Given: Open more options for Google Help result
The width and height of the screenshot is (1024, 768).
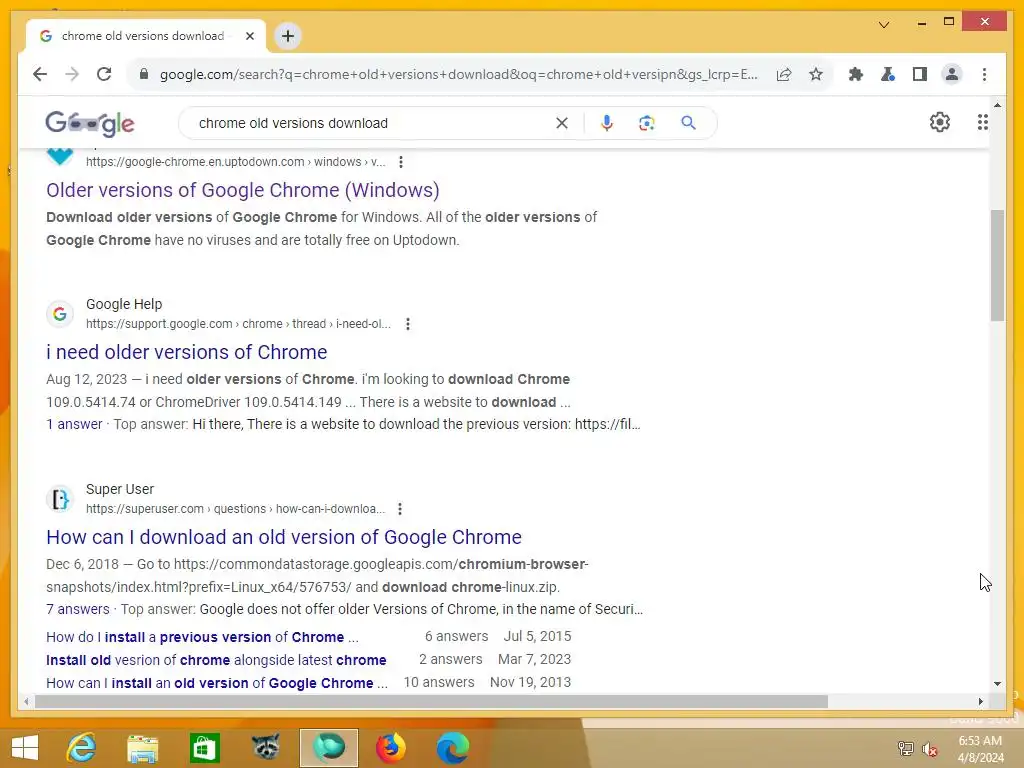Looking at the screenshot, I should pyautogui.click(x=408, y=324).
